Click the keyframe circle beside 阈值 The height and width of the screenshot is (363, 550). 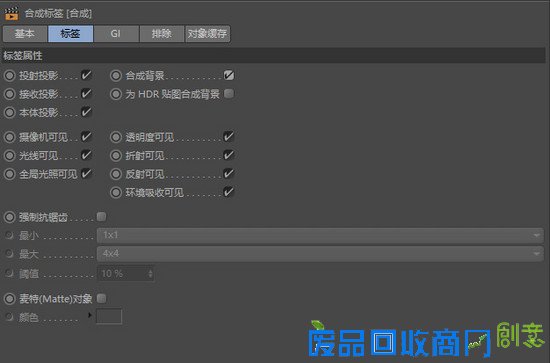click(9, 273)
